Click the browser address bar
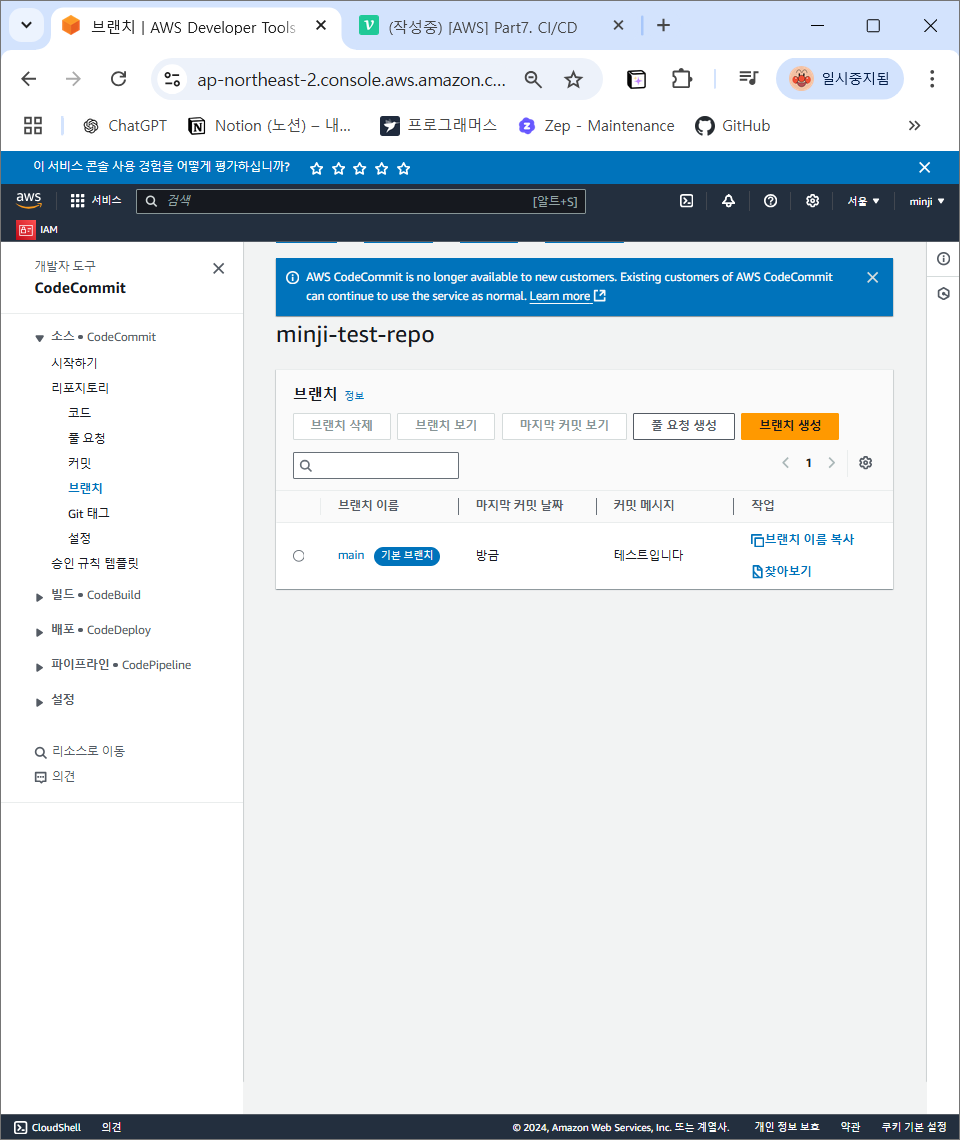 tap(351, 79)
